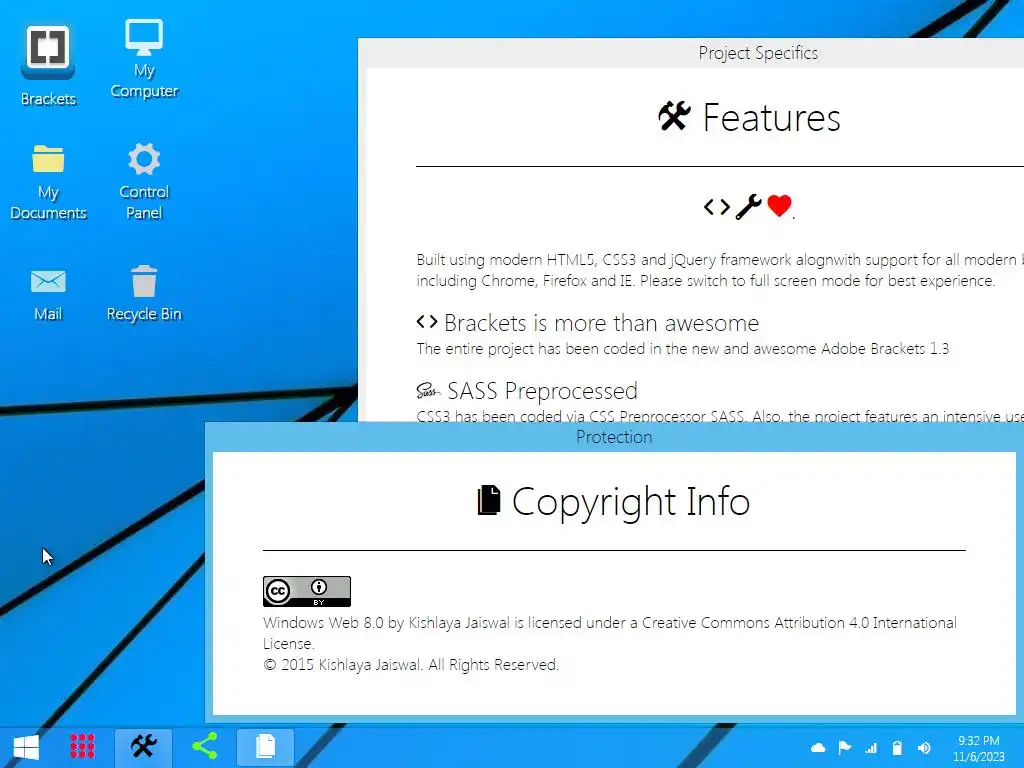Open My Documents folder icon
The image size is (1024, 768).
pos(48,182)
